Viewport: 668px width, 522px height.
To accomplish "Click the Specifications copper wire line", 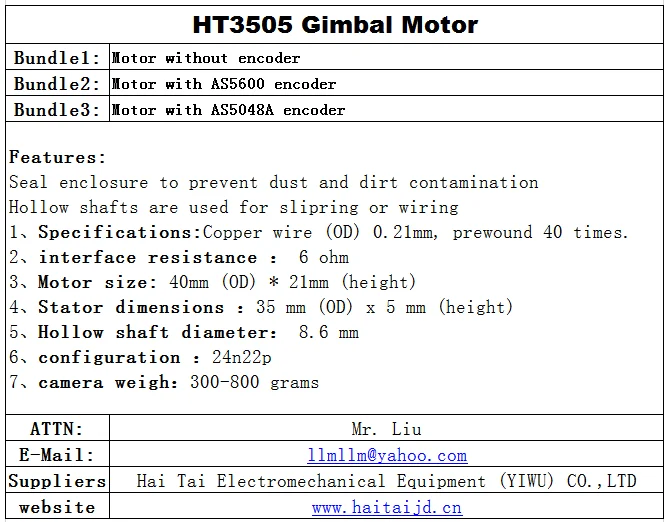I will click(319, 232).
